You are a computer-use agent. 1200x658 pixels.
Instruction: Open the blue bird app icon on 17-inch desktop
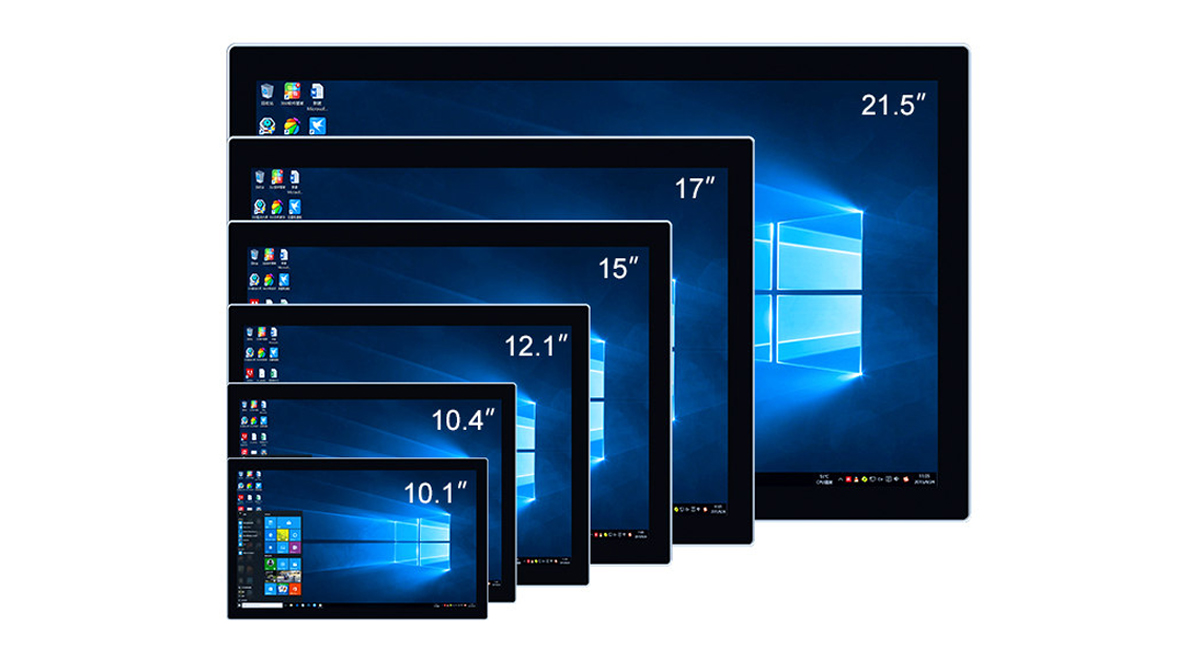pos(295,206)
